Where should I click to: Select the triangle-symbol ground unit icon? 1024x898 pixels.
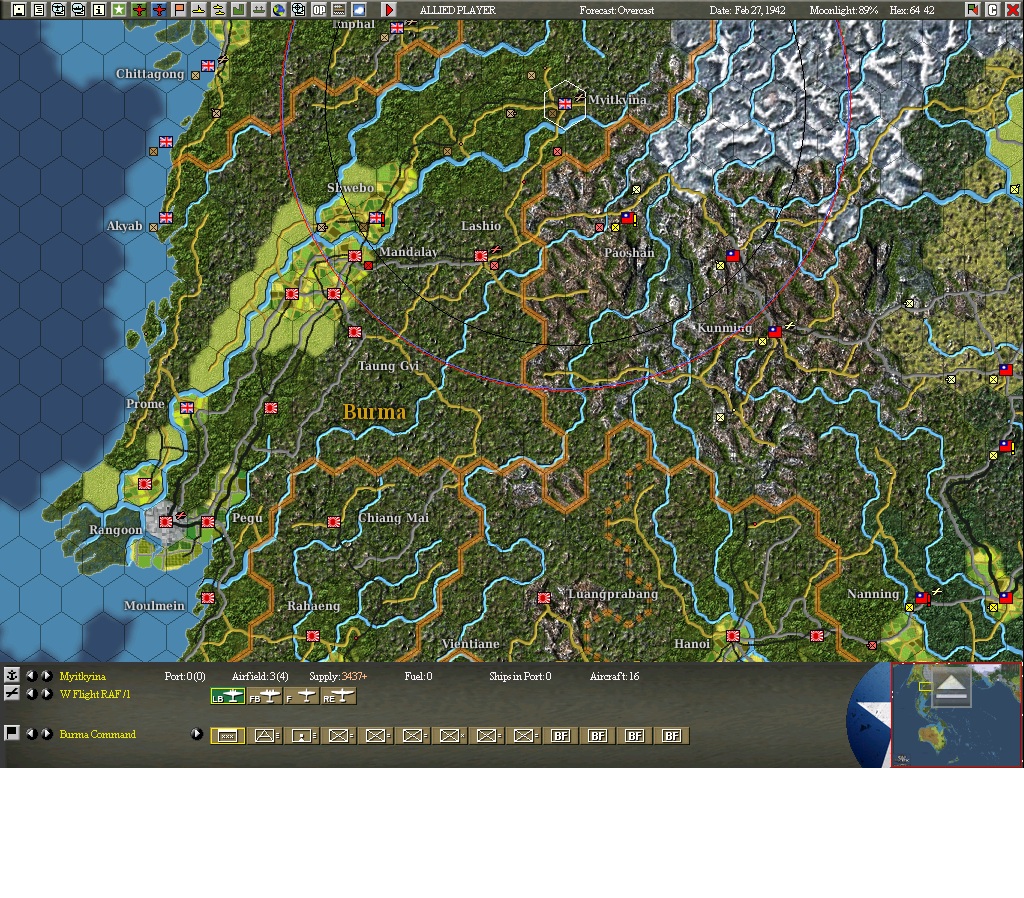(x=264, y=736)
